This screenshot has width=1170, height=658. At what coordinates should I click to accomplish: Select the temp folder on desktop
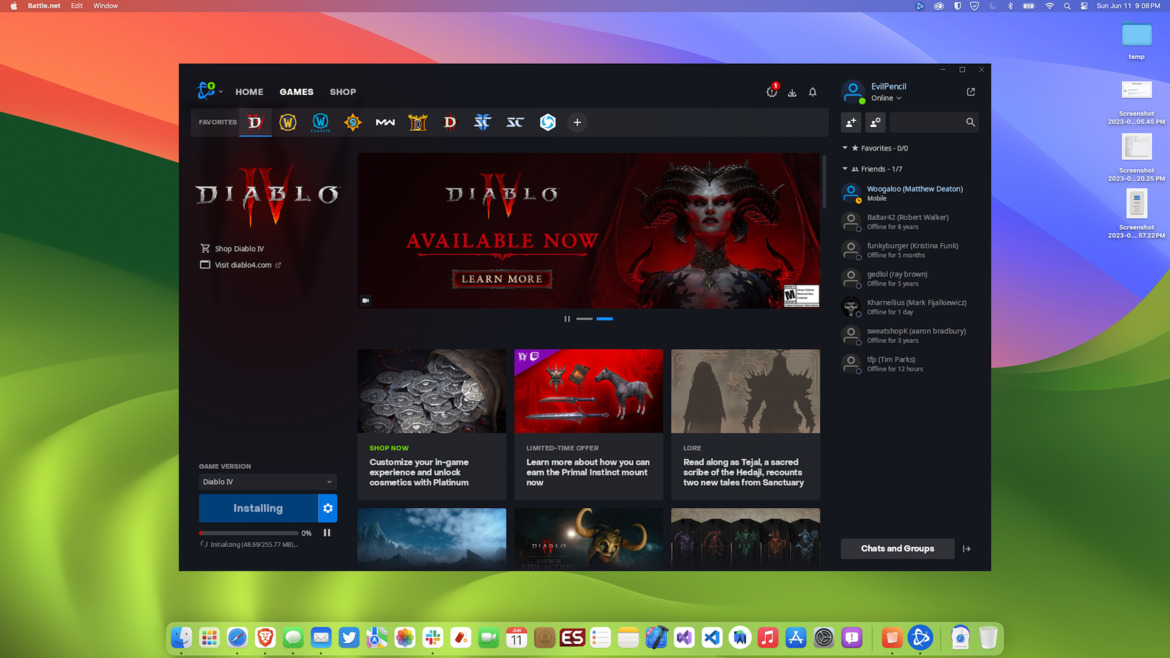pyautogui.click(x=1136, y=41)
